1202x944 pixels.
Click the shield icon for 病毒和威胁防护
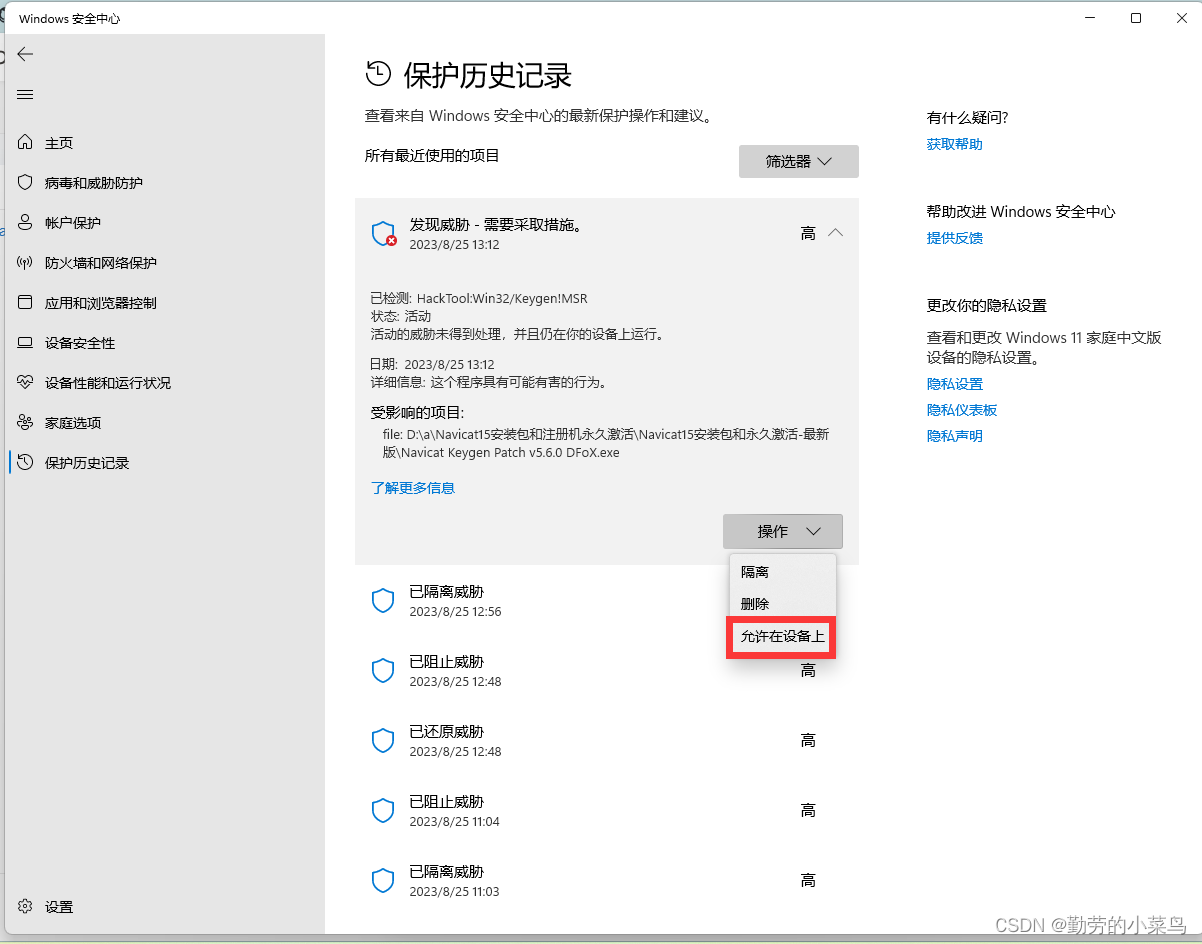[x=26, y=183]
